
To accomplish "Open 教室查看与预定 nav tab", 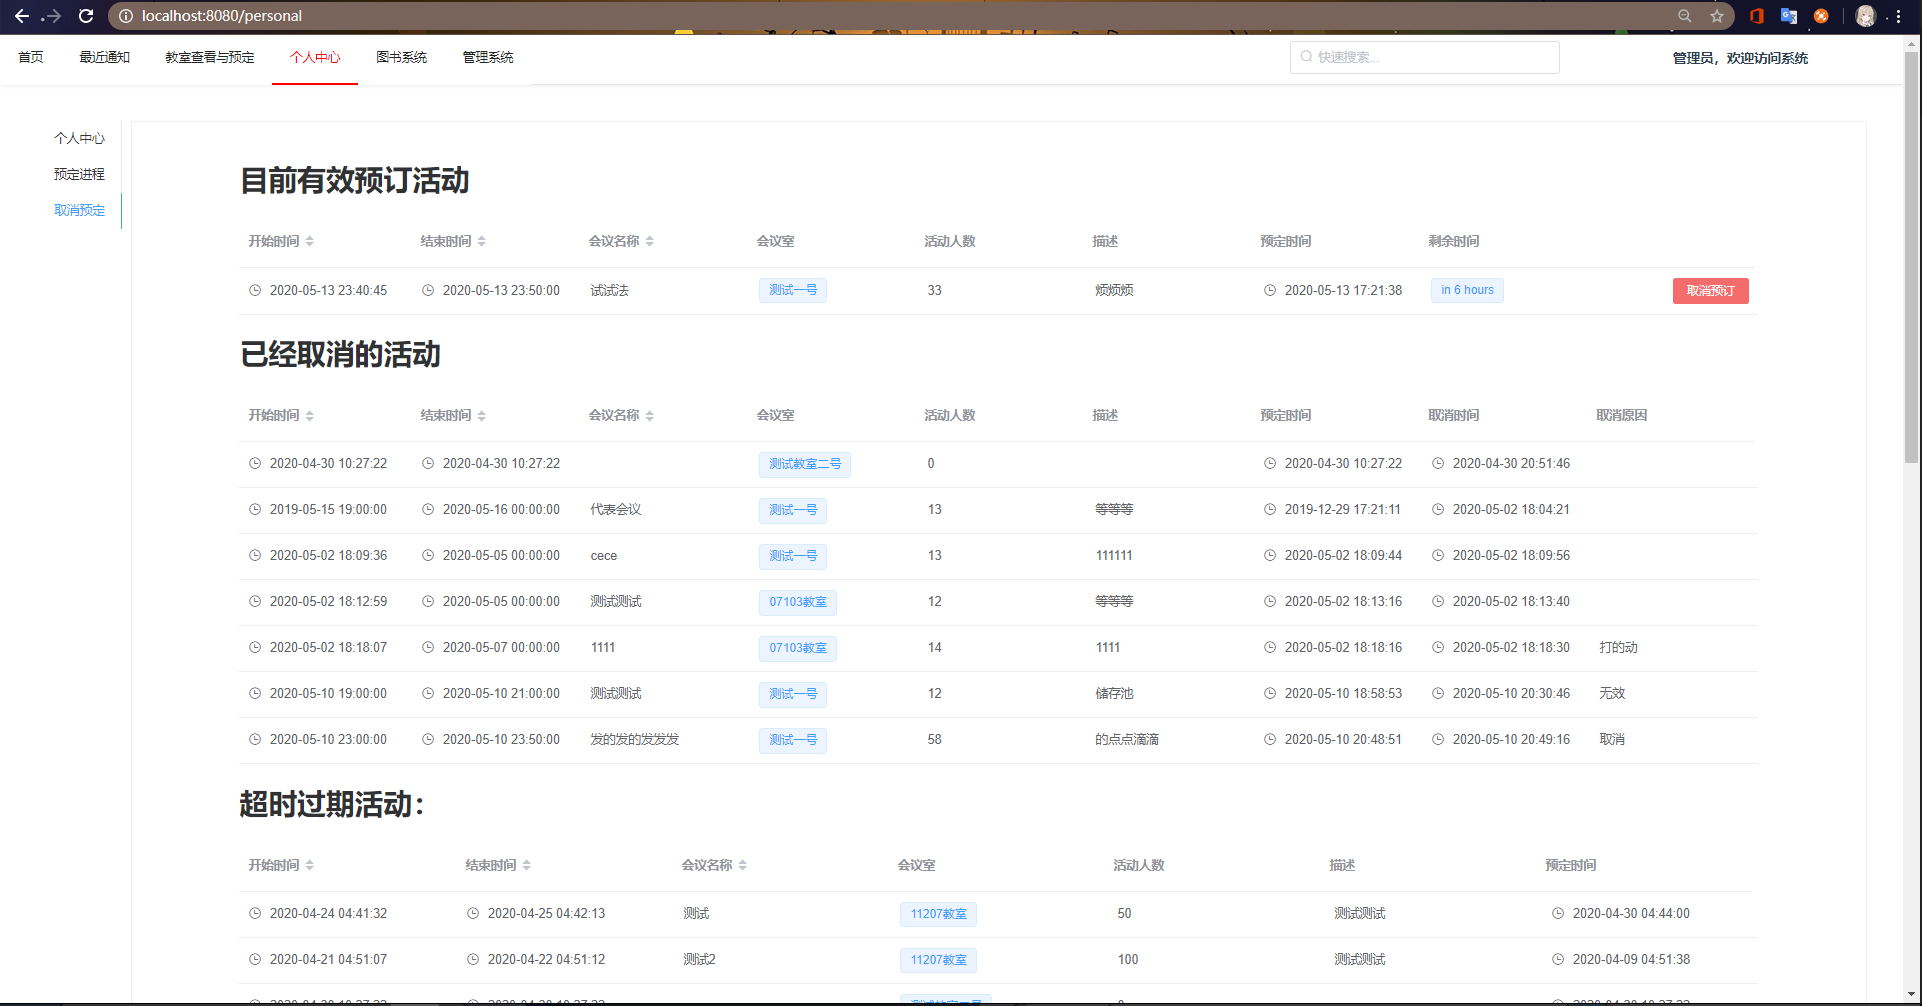I will pos(210,58).
